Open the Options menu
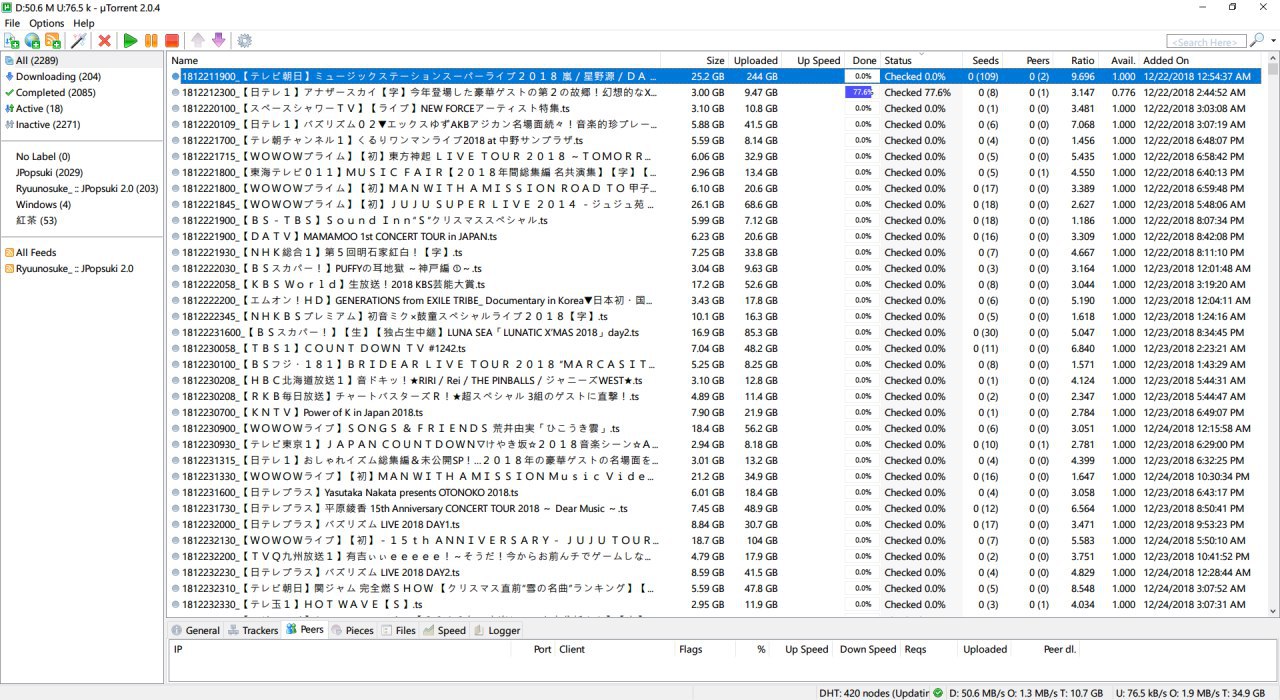This screenshot has width=1280, height=700. [x=46, y=23]
